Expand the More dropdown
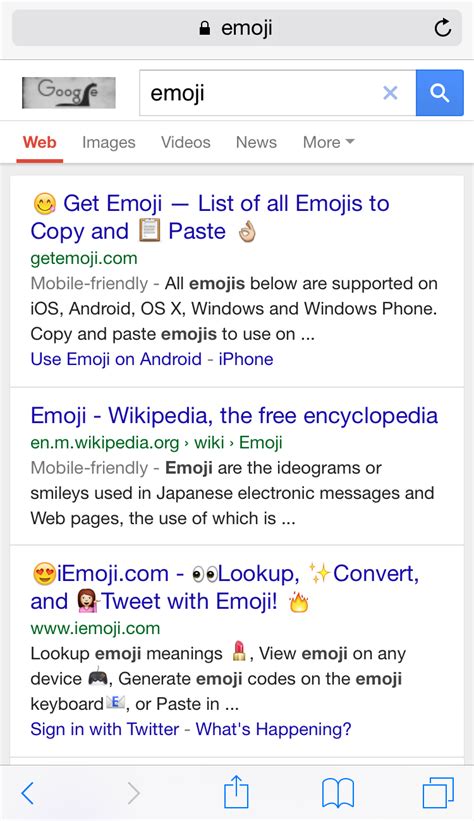Image resolution: width=474 pixels, height=821 pixels. pyautogui.click(x=328, y=142)
